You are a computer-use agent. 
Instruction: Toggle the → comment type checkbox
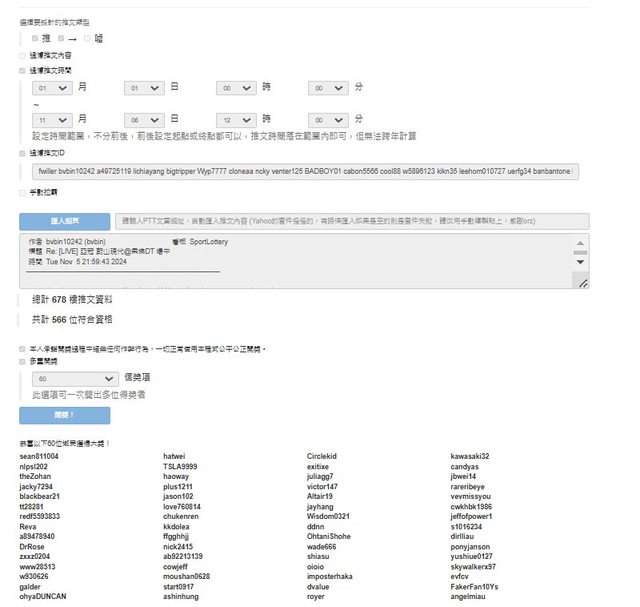(x=61, y=38)
